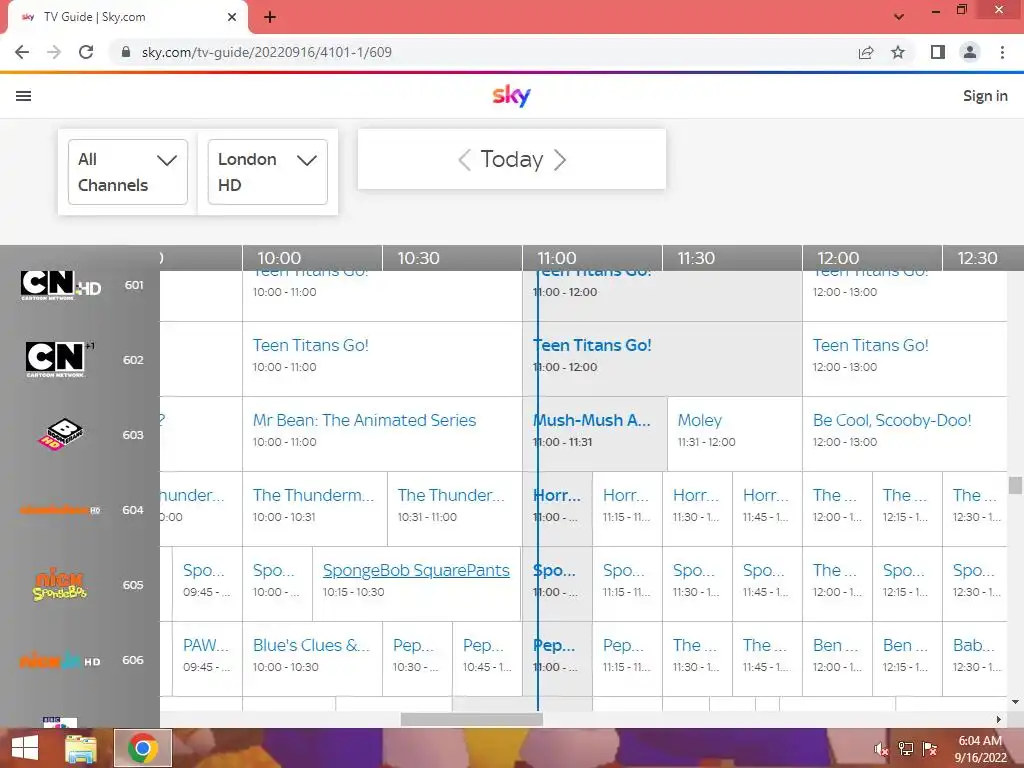Open a new browser tab
This screenshot has width=1024, height=768.
[270, 18]
